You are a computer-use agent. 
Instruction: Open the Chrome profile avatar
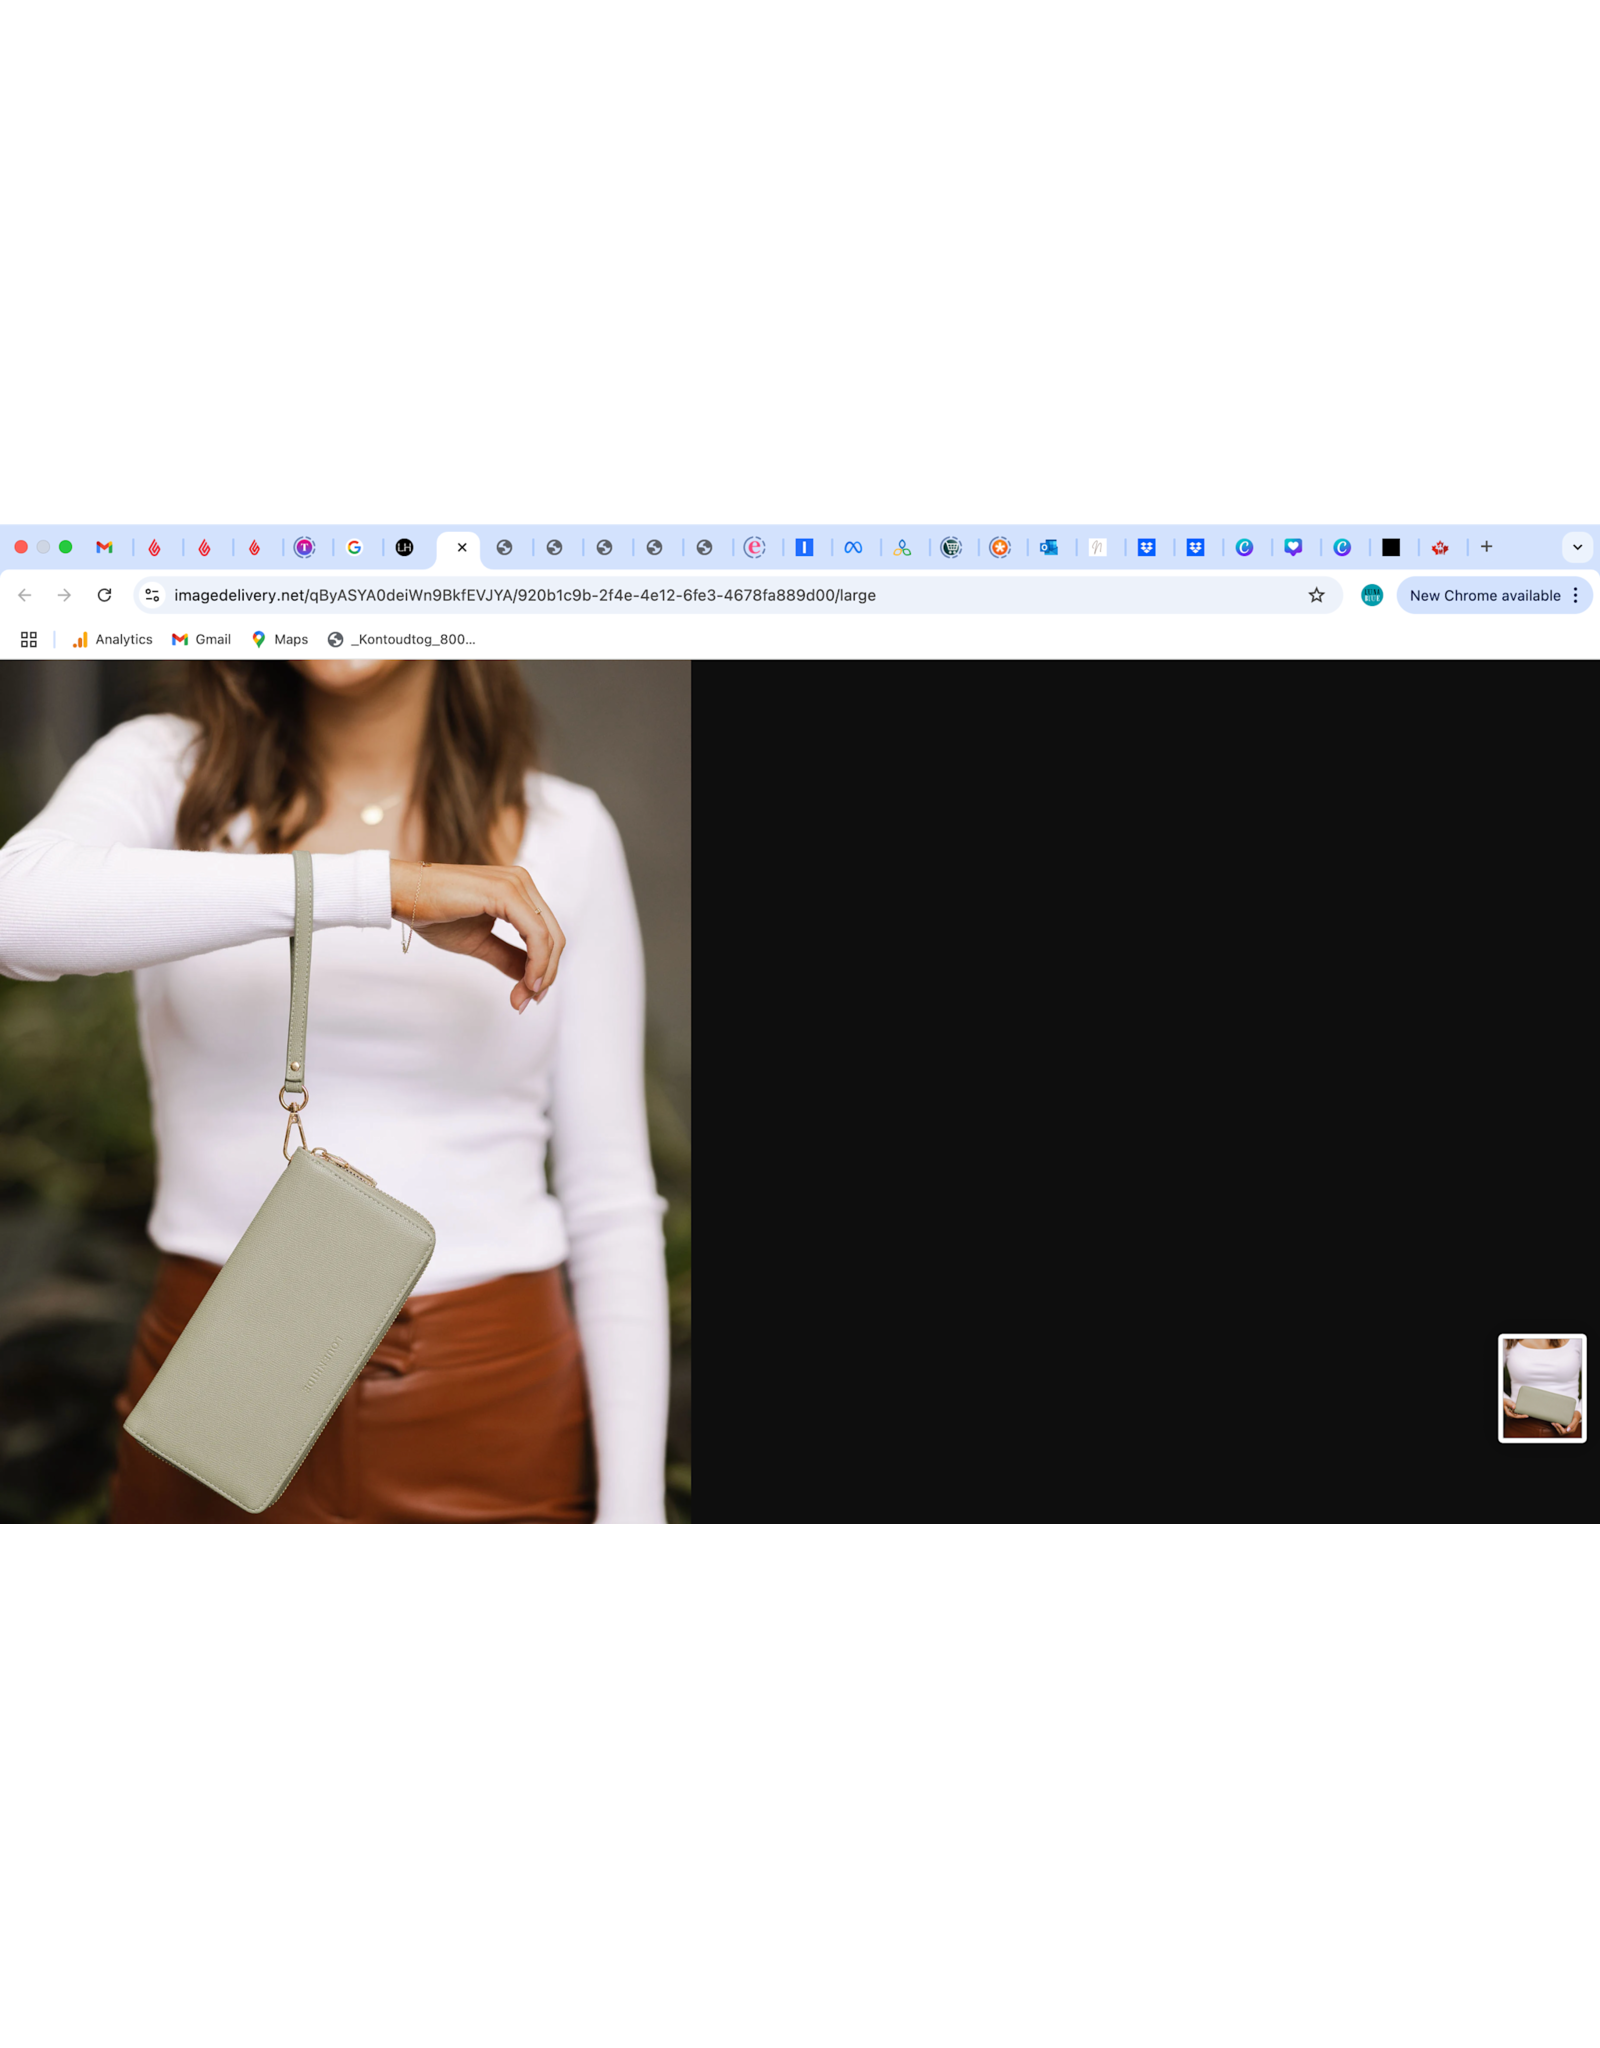click(x=1371, y=595)
